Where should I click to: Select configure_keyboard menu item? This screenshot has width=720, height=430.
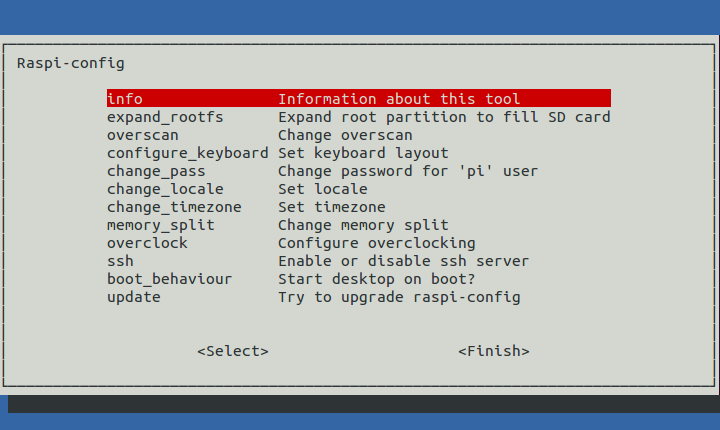pos(359,153)
